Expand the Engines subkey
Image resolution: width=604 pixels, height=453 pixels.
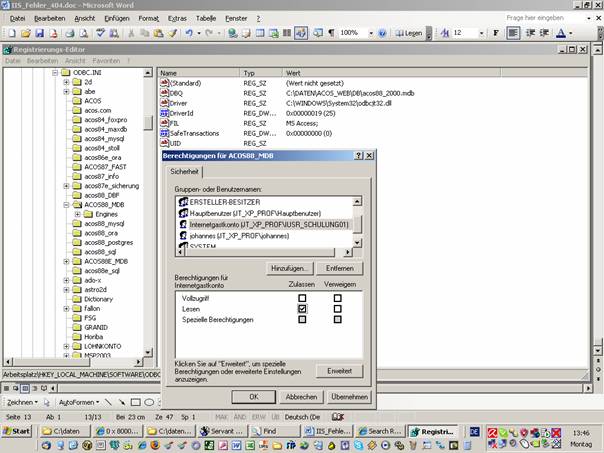pyautogui.click(x=77, y=214)
